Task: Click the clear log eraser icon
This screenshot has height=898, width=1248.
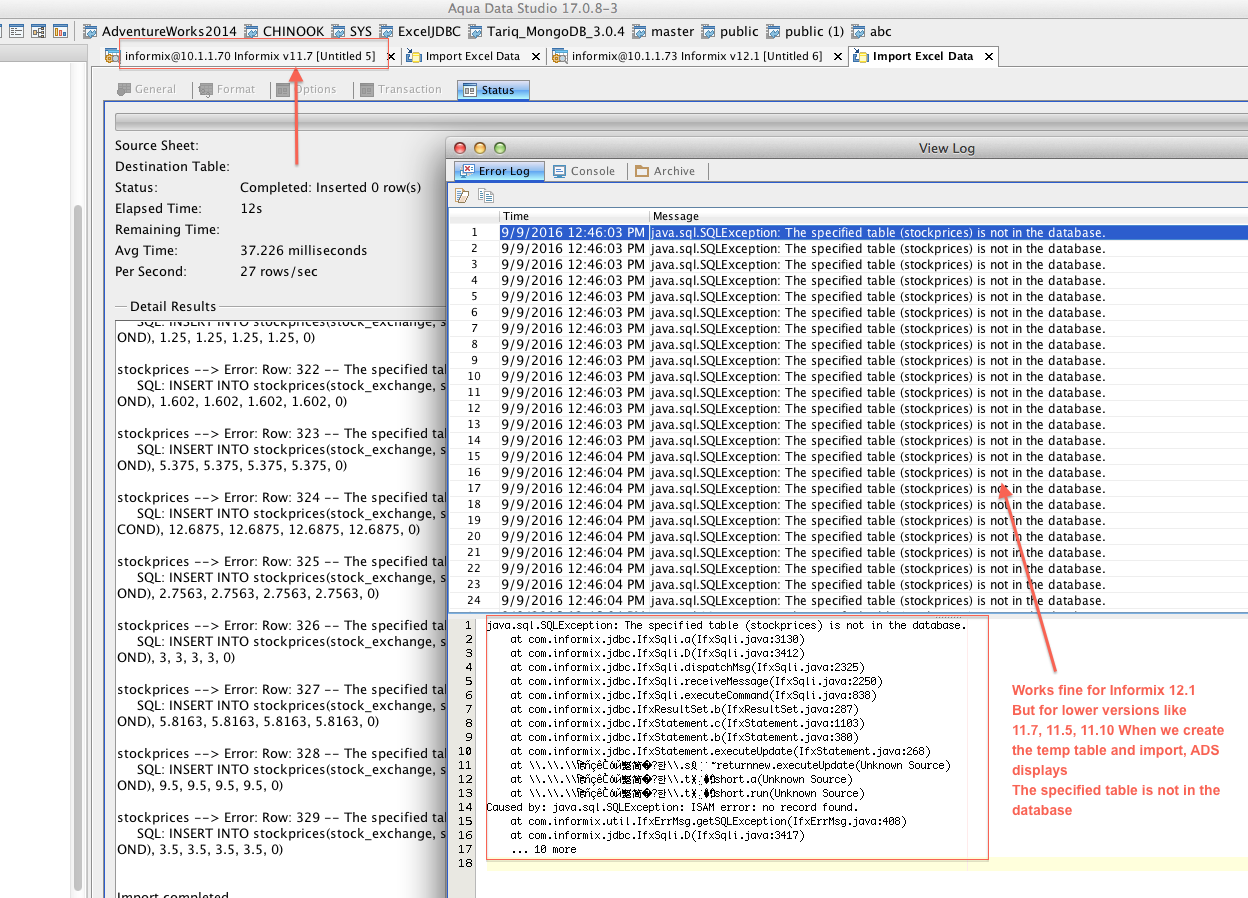Action: (462, 196)
